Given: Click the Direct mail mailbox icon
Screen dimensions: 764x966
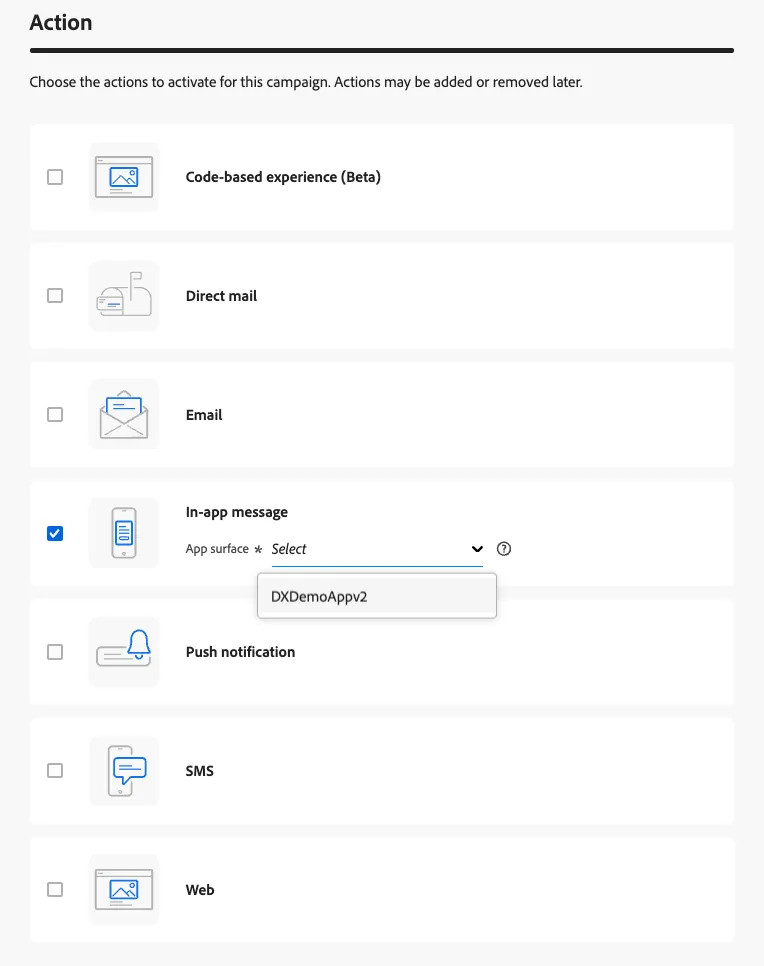Looking at the screenshot, I should (x=124, y=296).
